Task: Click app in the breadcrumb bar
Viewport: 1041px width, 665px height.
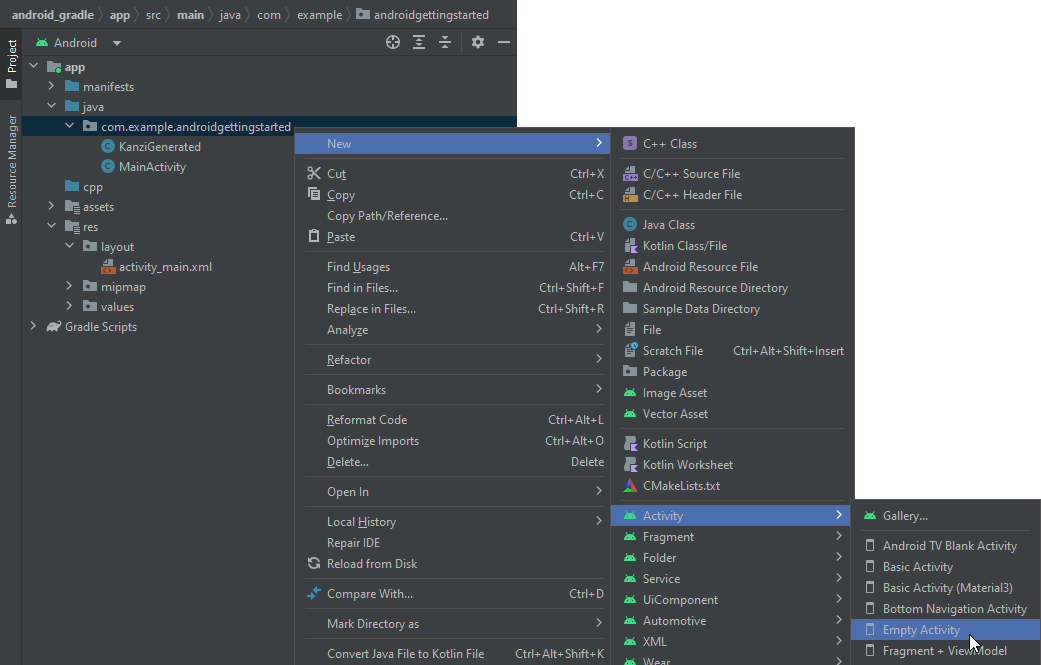Action: point(120,15)
